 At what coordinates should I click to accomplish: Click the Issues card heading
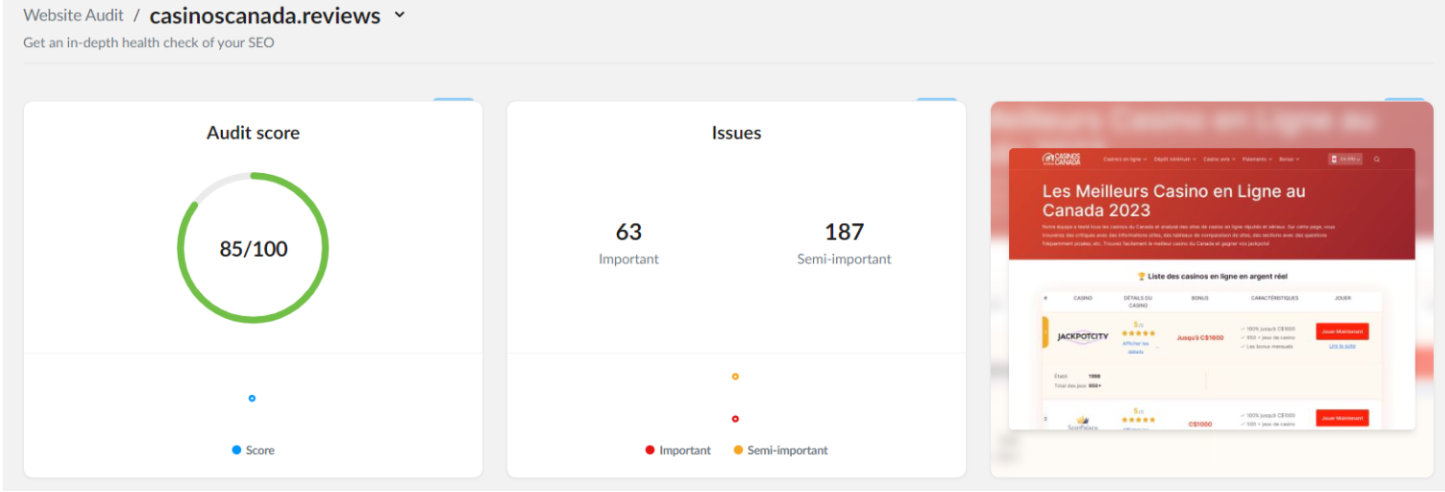click(737, 132)
